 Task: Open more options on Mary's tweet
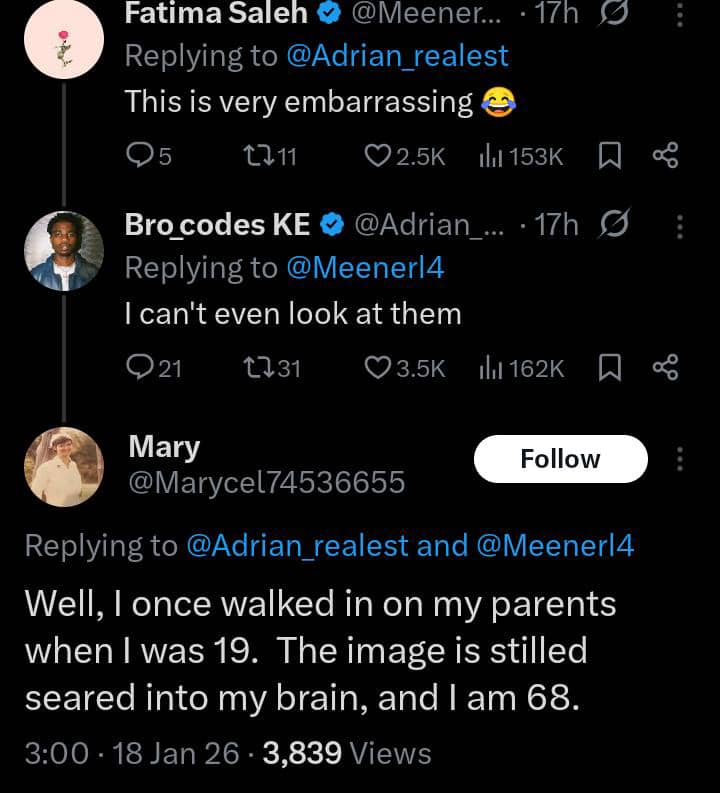click(x=680, y=459)
